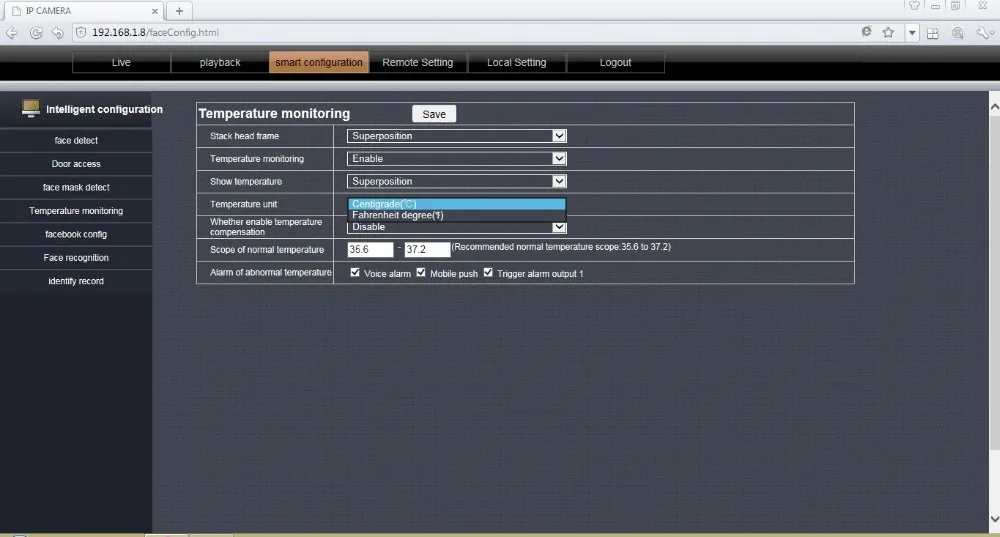This screenshot has width=1000, height=537.
Task: Click the Save button
Action: pos(434,114)
